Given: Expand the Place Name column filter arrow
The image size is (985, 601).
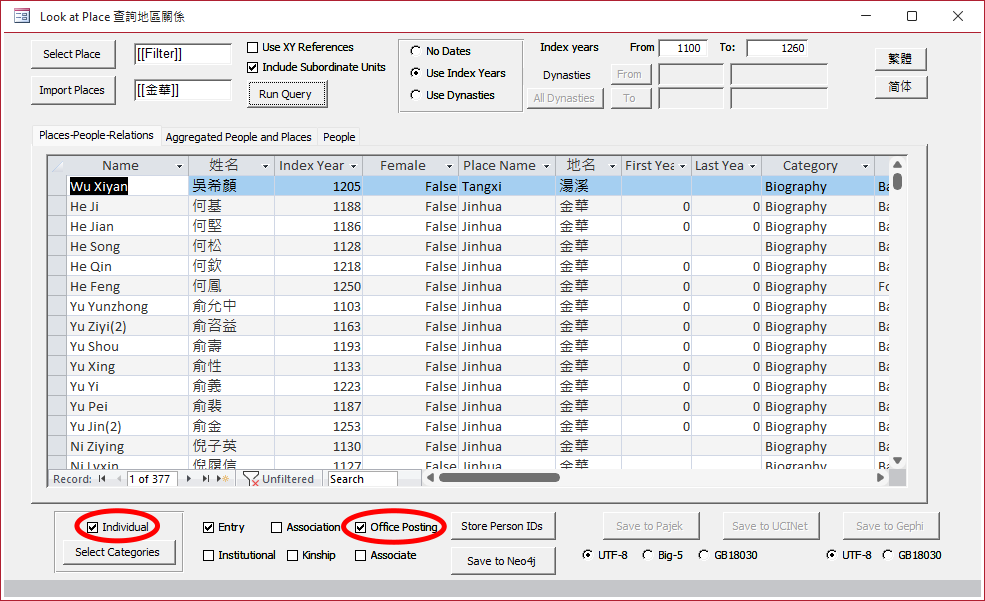Looking at the screenshot, I should [x=546, y=166].
